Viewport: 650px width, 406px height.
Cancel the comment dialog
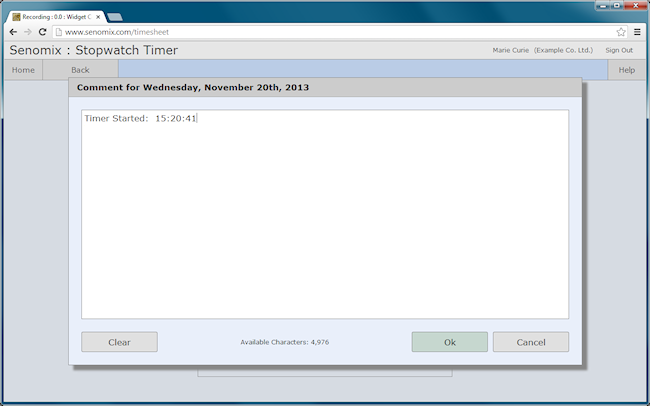point(531,342)
